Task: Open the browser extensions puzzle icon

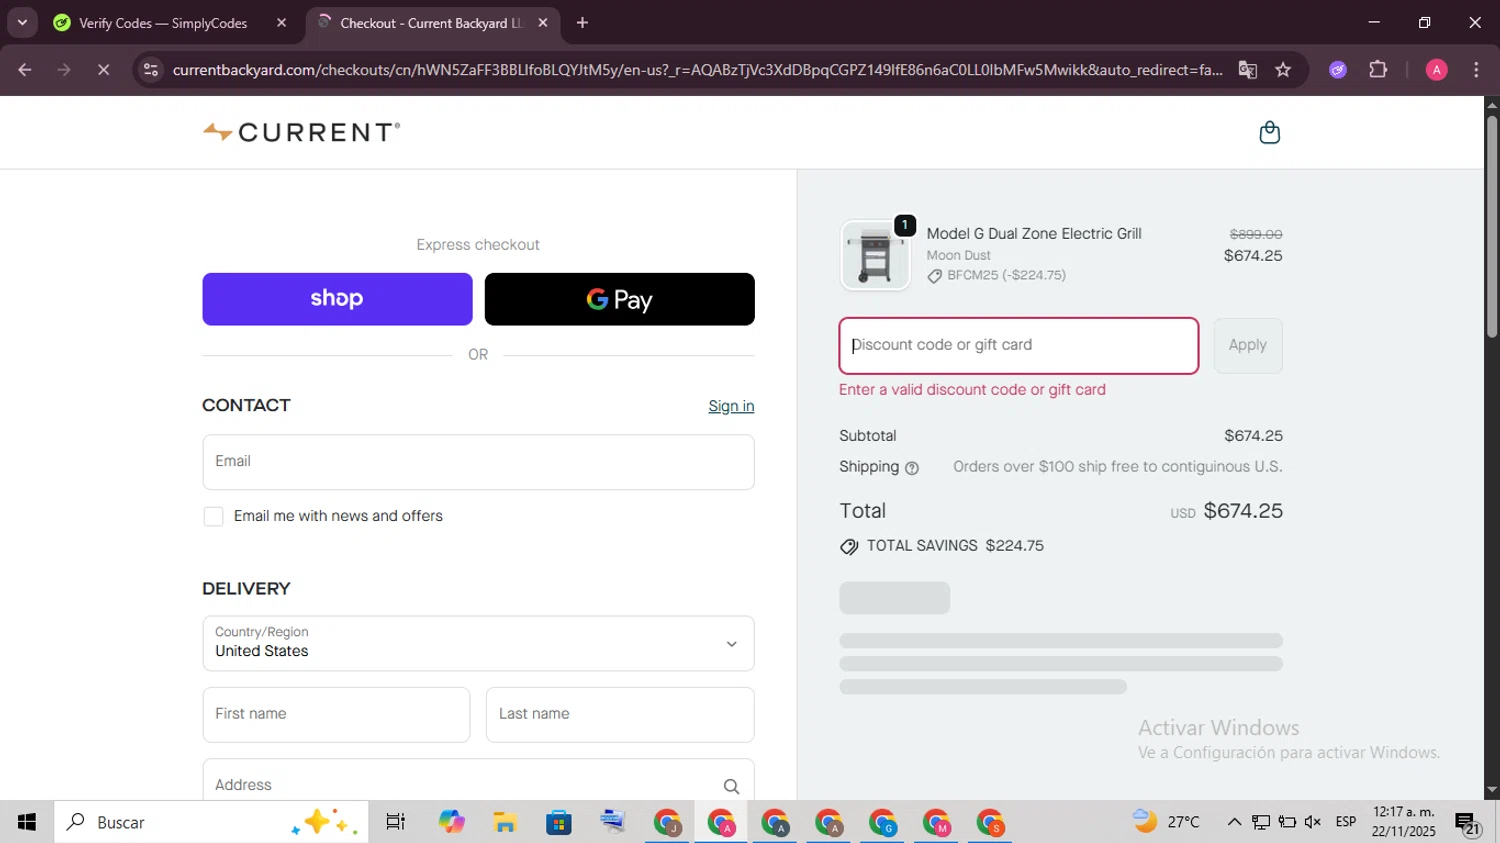Action: tap(1378, 70)
